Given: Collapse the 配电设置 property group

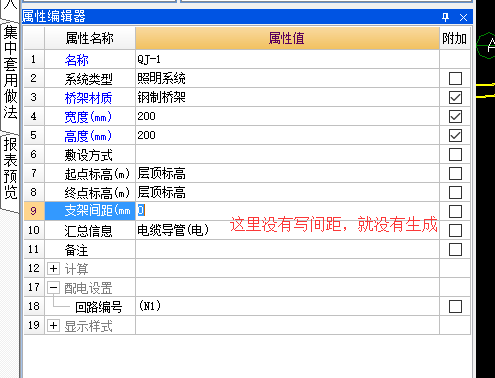Looking at the screenshot, I should (x=53, y=288).
